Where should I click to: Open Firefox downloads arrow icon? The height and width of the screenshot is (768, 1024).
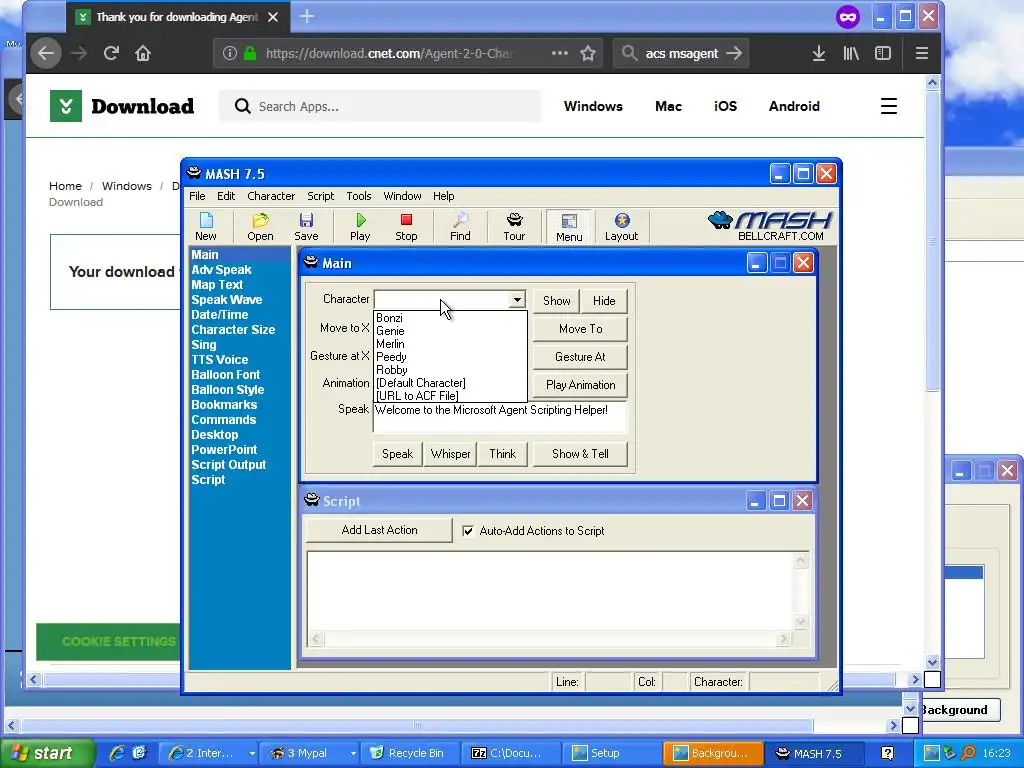pyautogui.click(x=818, y=53)
